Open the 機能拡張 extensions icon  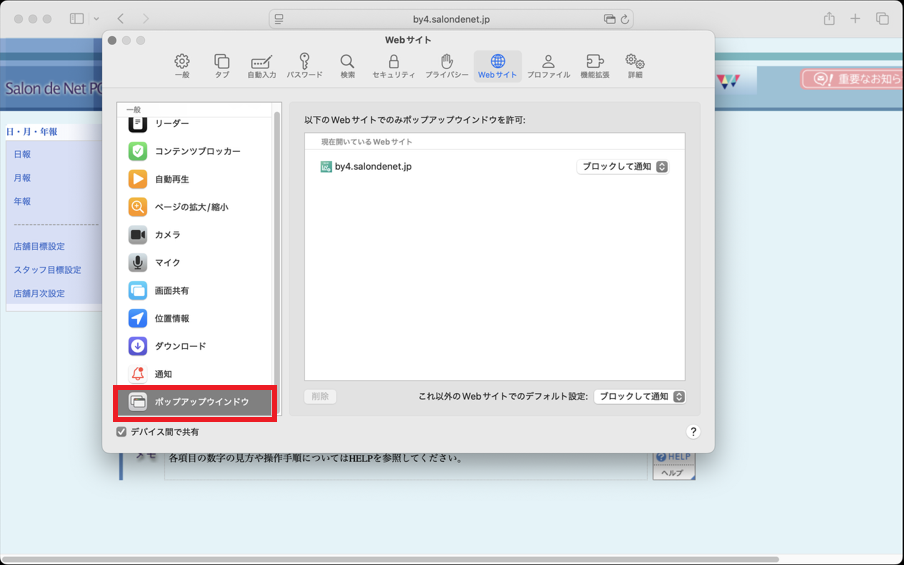[x=594, y=66]
